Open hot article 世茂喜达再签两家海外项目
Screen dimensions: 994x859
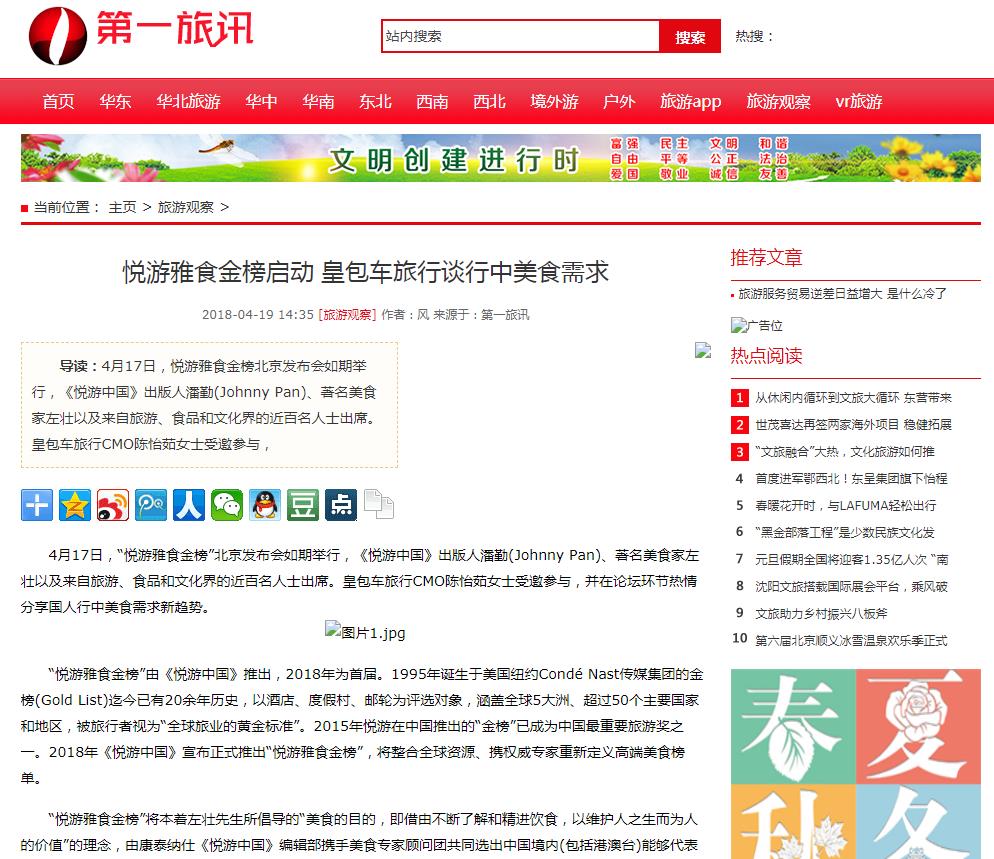tap(853, 425)
